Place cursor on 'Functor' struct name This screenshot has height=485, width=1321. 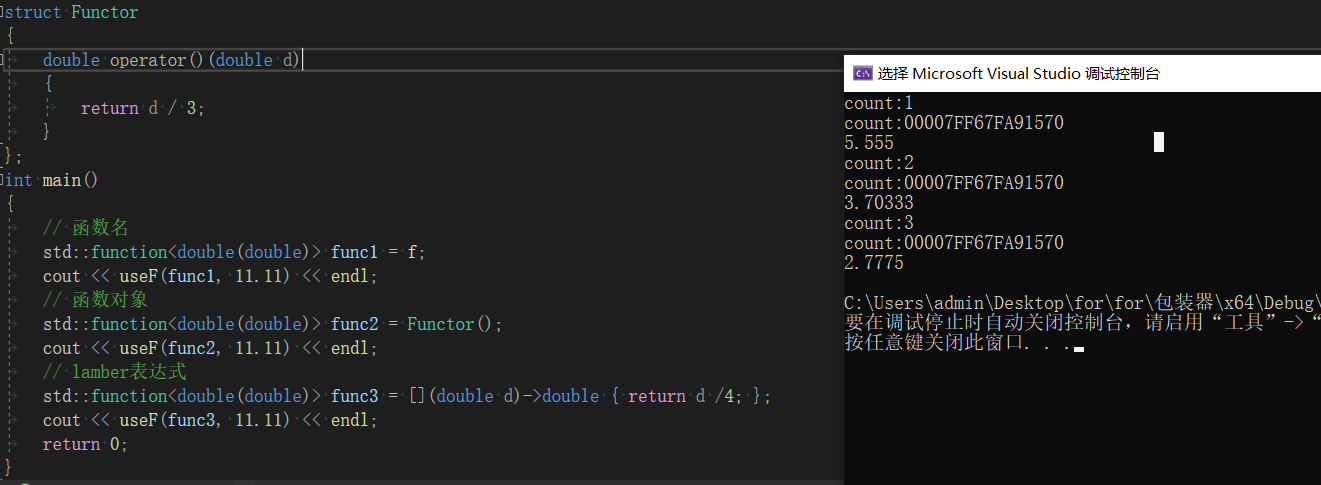click(105, 13)
